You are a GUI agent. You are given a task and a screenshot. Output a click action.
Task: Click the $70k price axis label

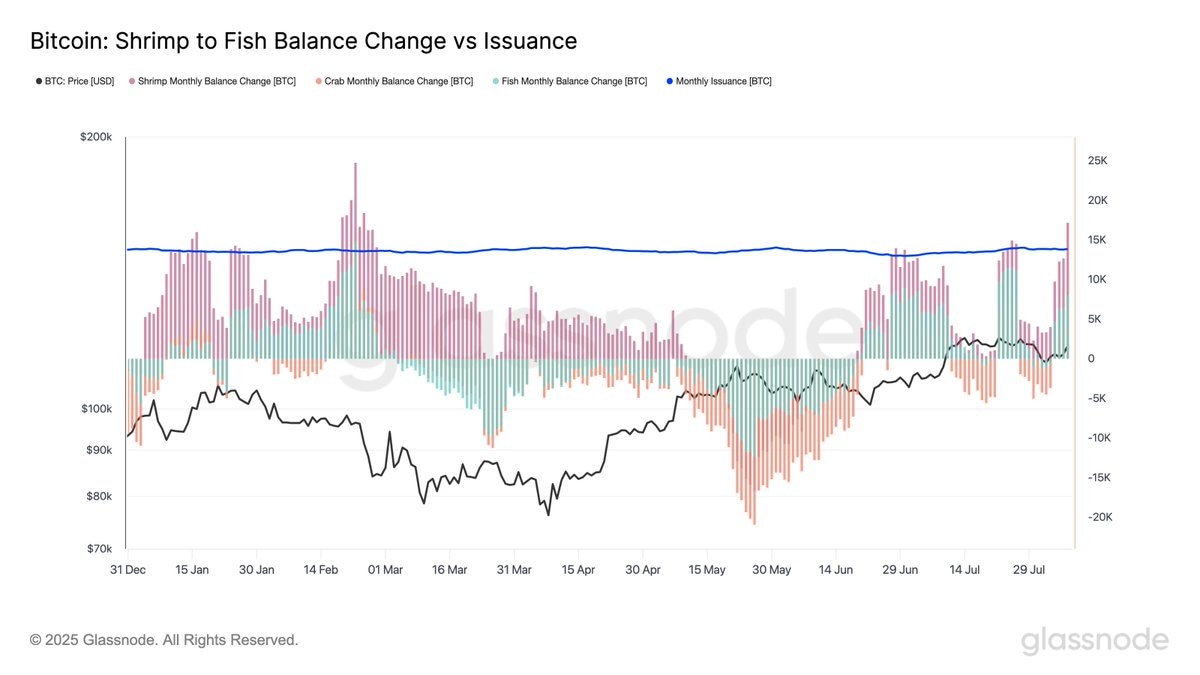[99, 549]
